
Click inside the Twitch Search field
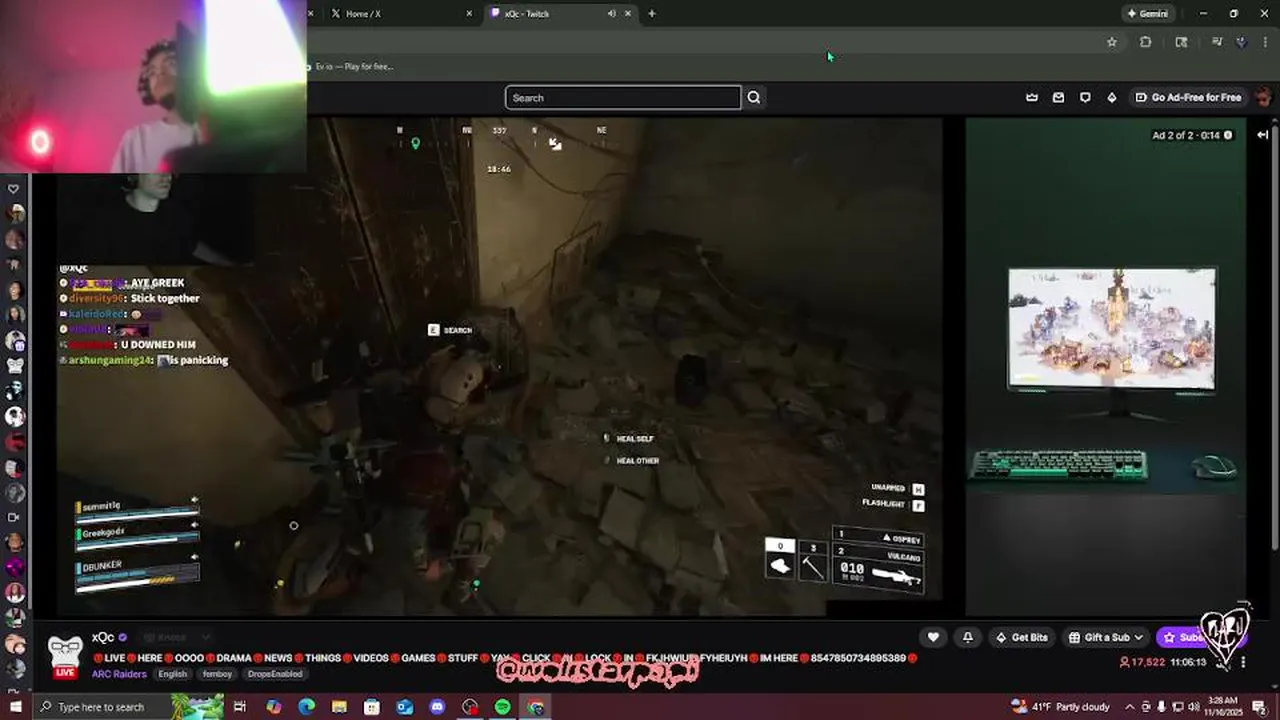click(622, 97)
